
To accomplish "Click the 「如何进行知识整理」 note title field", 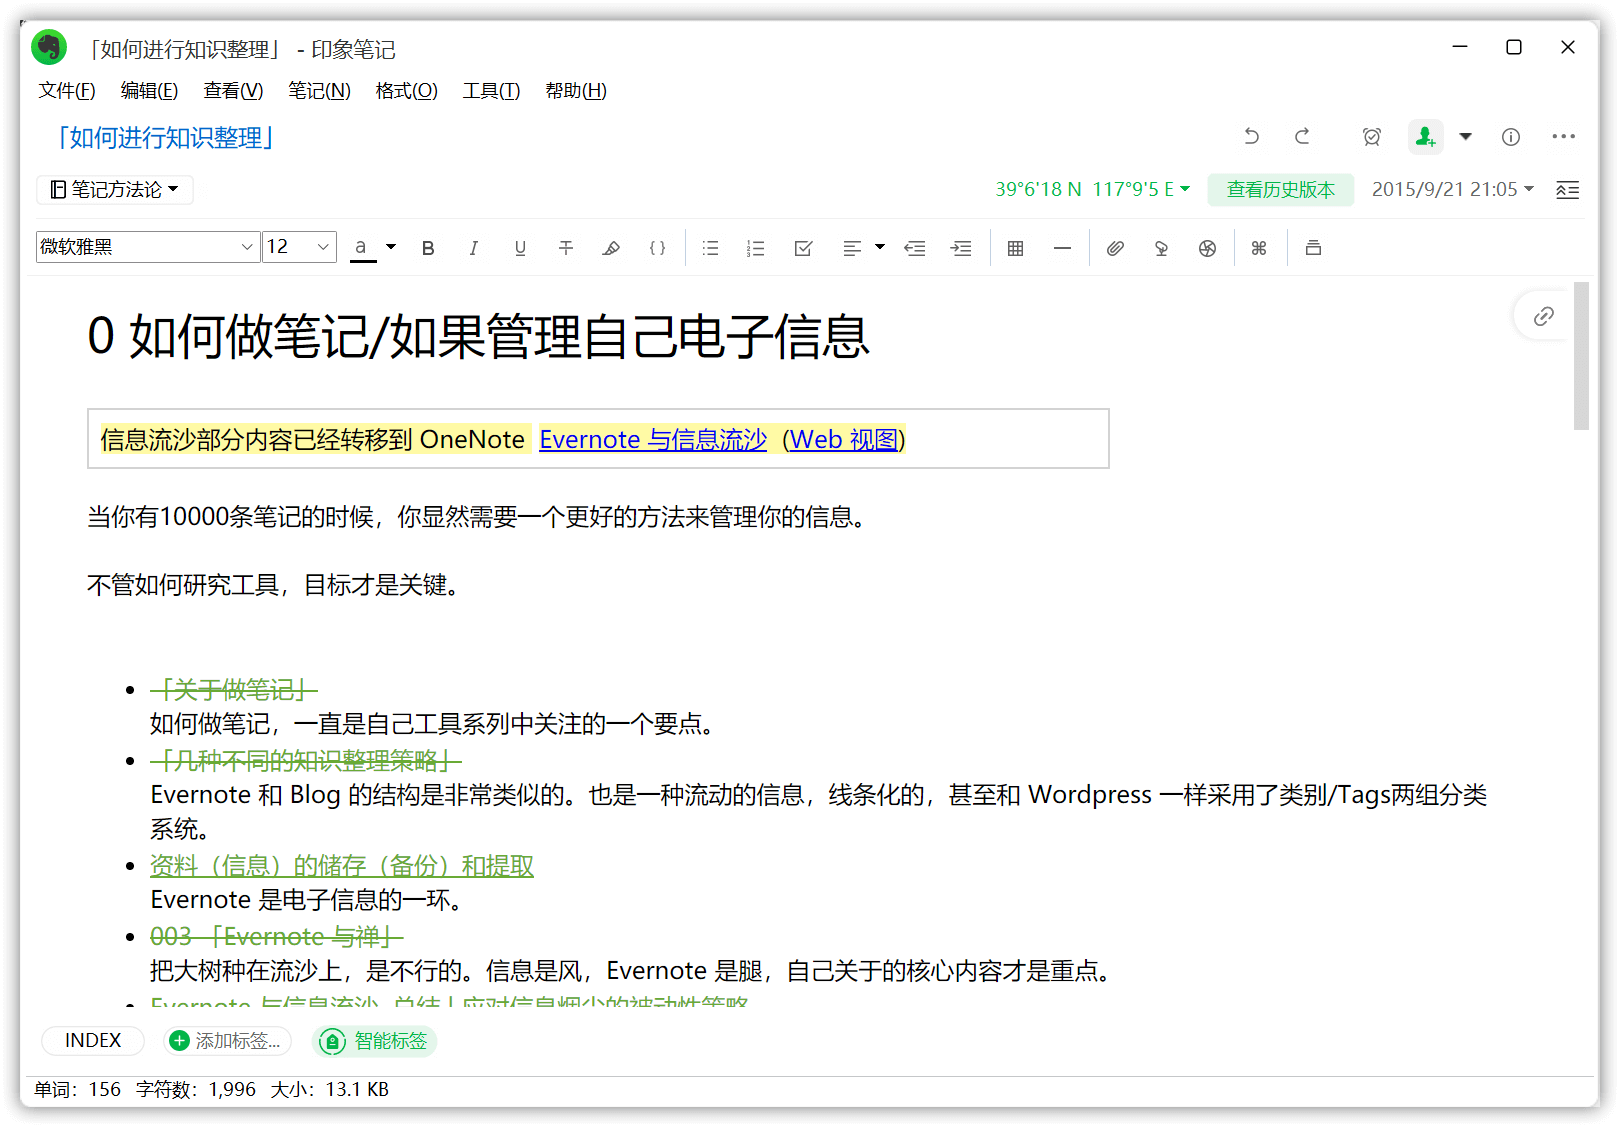I will pos(165,138).
